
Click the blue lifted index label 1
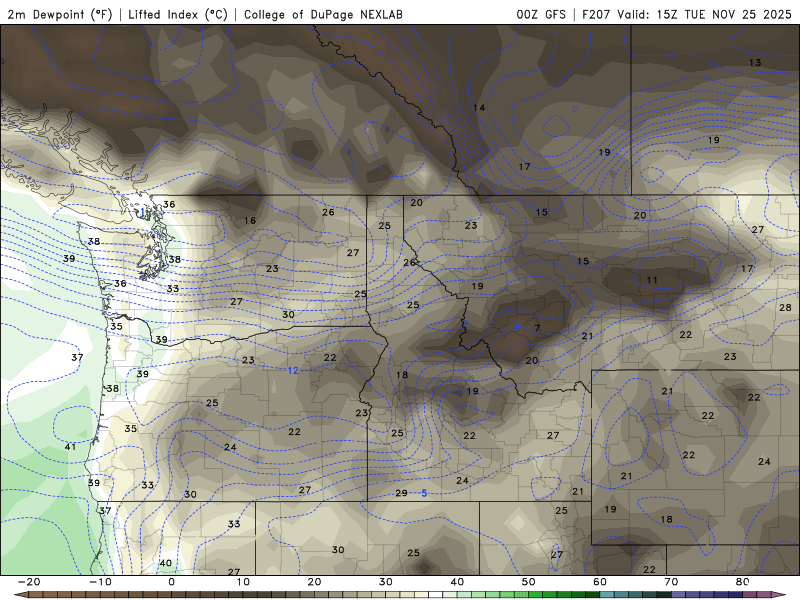pos(143,212)
